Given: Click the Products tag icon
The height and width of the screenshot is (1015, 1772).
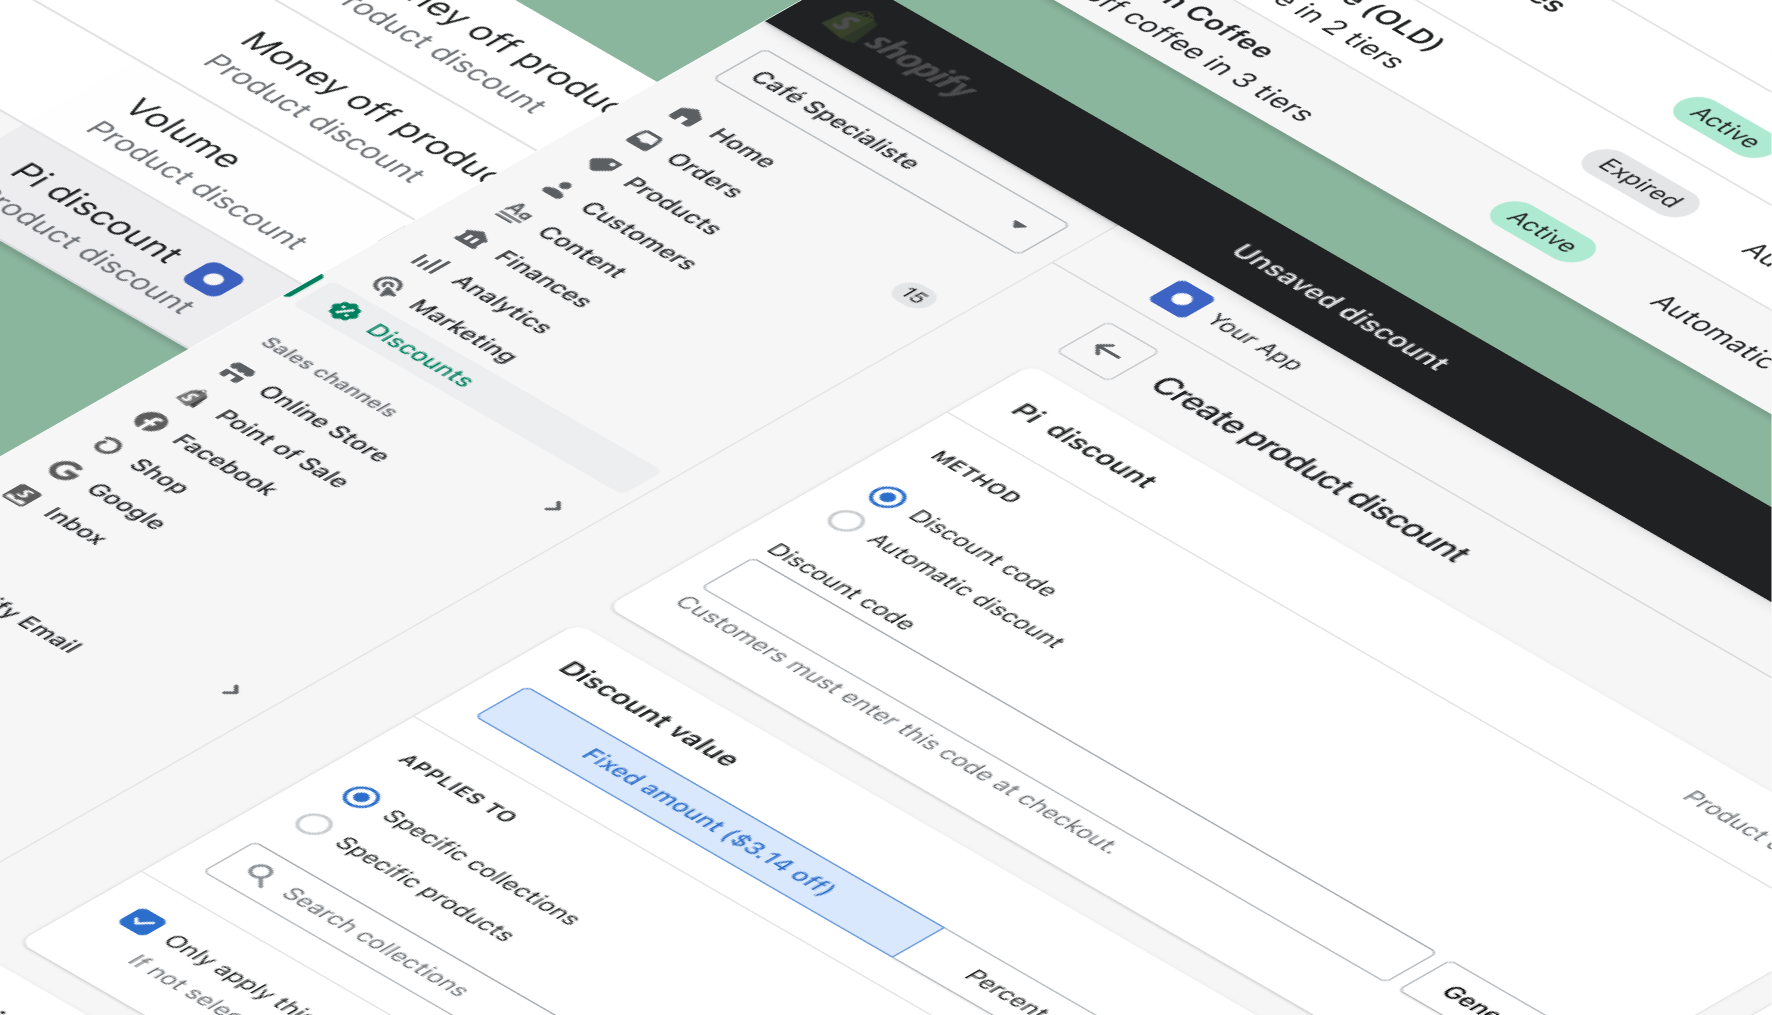Looking at the screenshot, I should pyautogui.click(x=604, y=164).
